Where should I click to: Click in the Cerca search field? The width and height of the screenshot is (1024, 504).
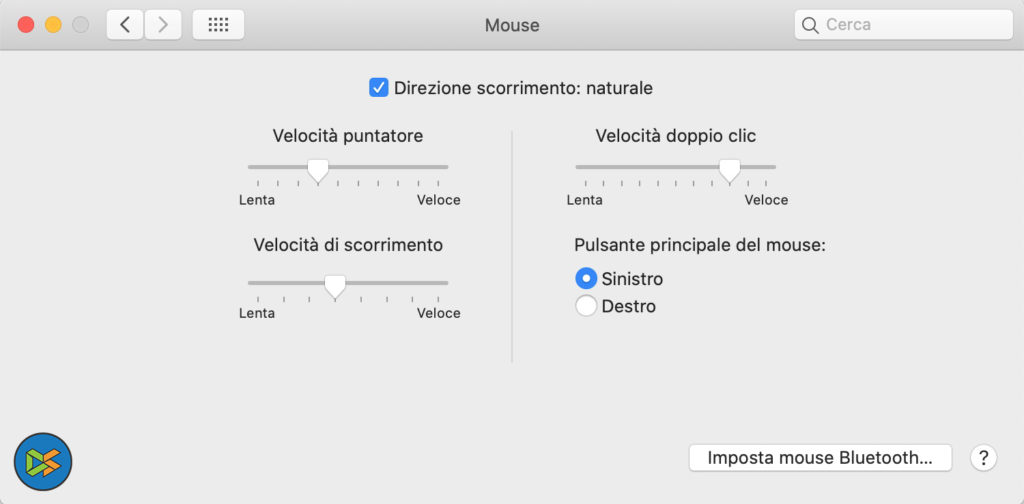(910, 25)
